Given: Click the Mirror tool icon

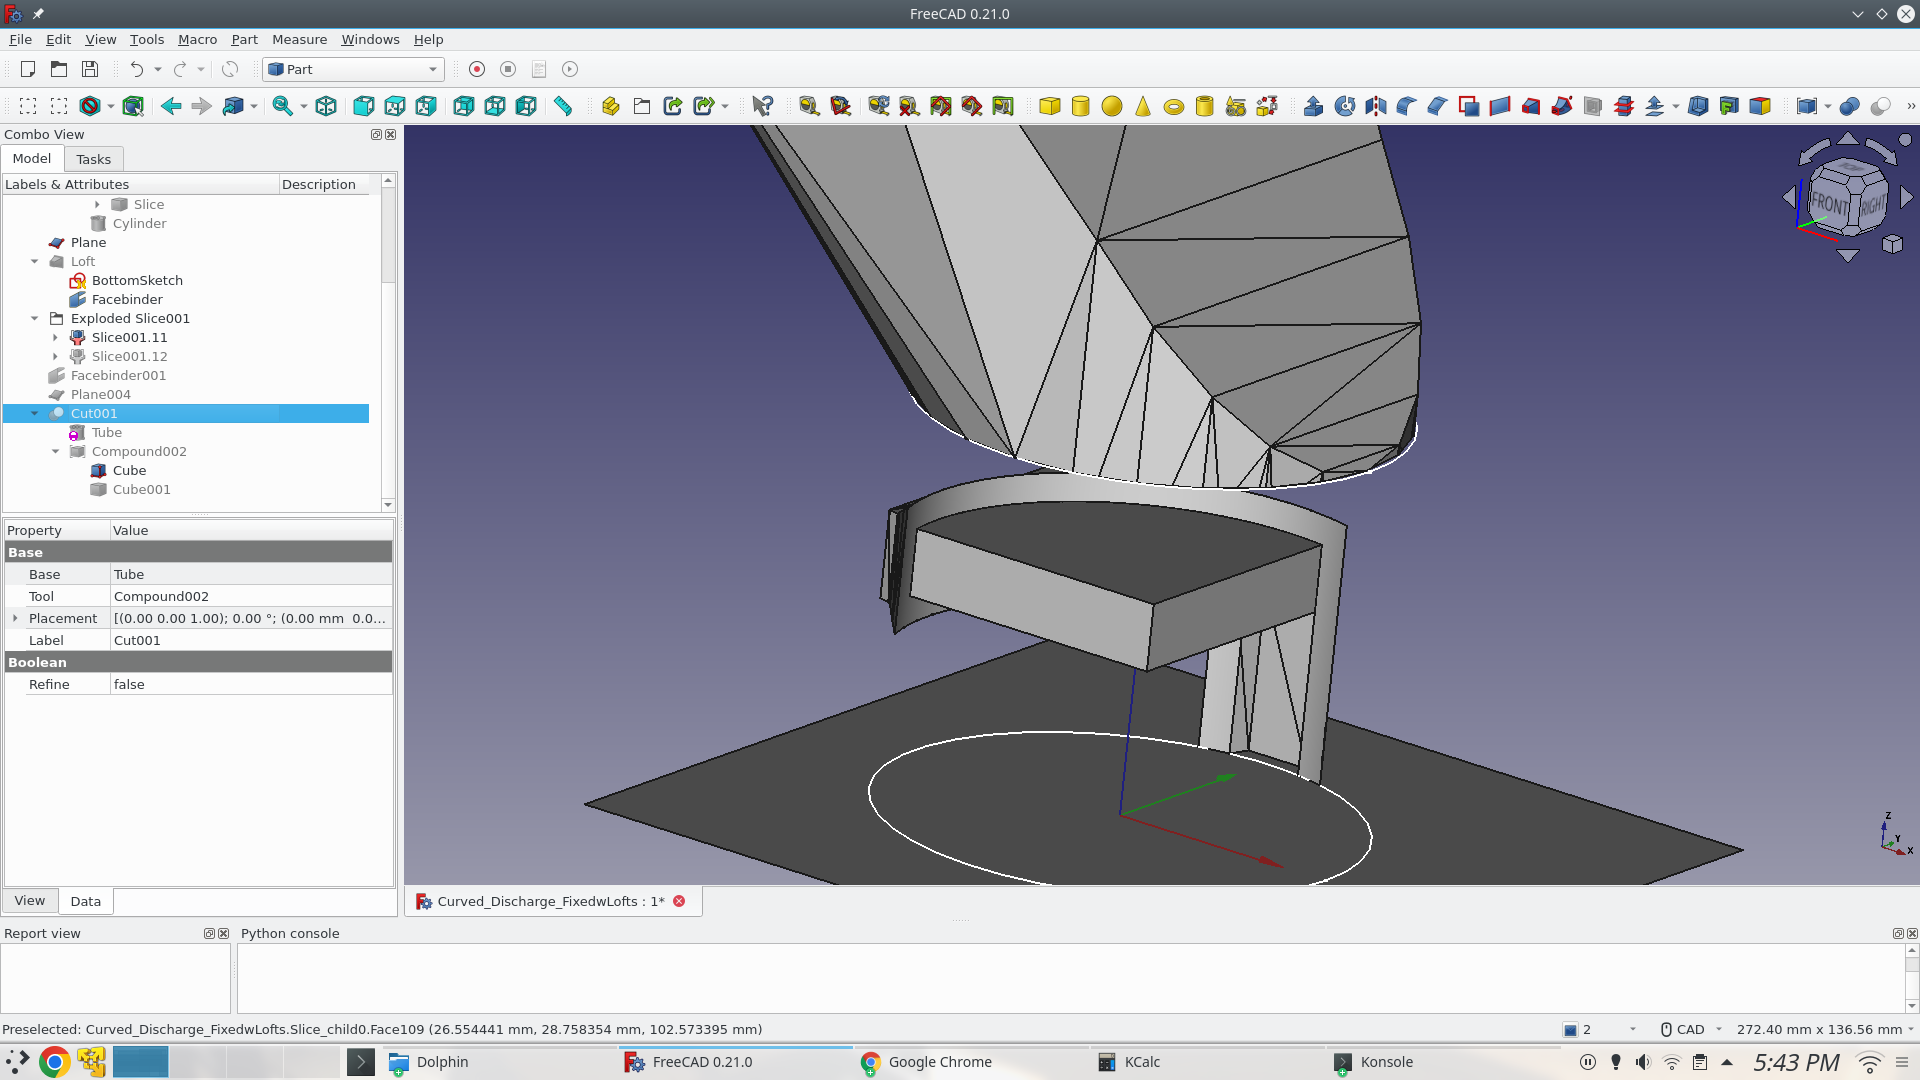Looking at the screenshot, I should 1376,106.
